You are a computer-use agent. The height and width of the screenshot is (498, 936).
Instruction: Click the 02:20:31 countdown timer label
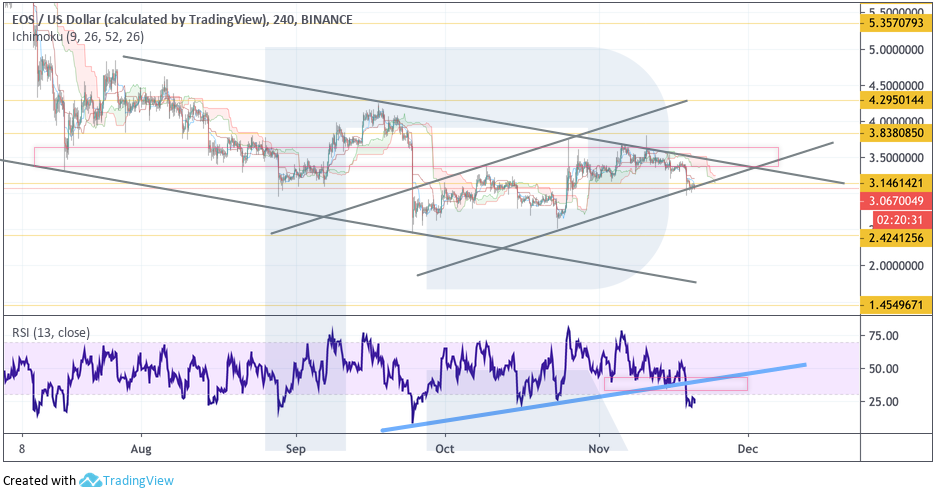point(901,219)
